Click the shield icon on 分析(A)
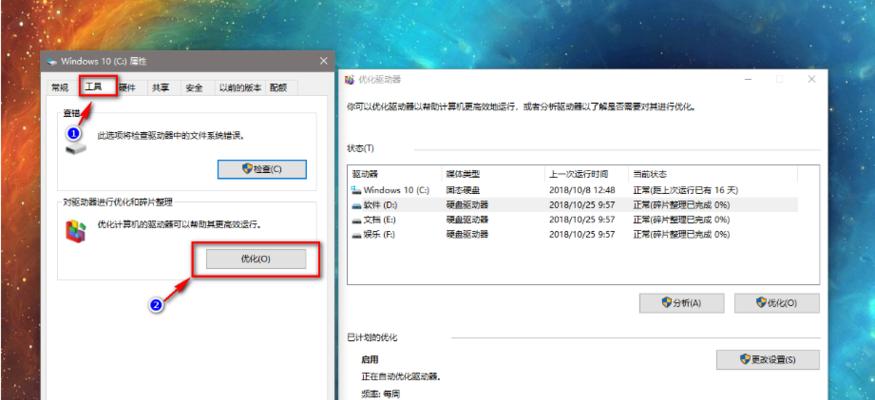The image size is (875, 400). pyautogui.click(x=667, y=302)
